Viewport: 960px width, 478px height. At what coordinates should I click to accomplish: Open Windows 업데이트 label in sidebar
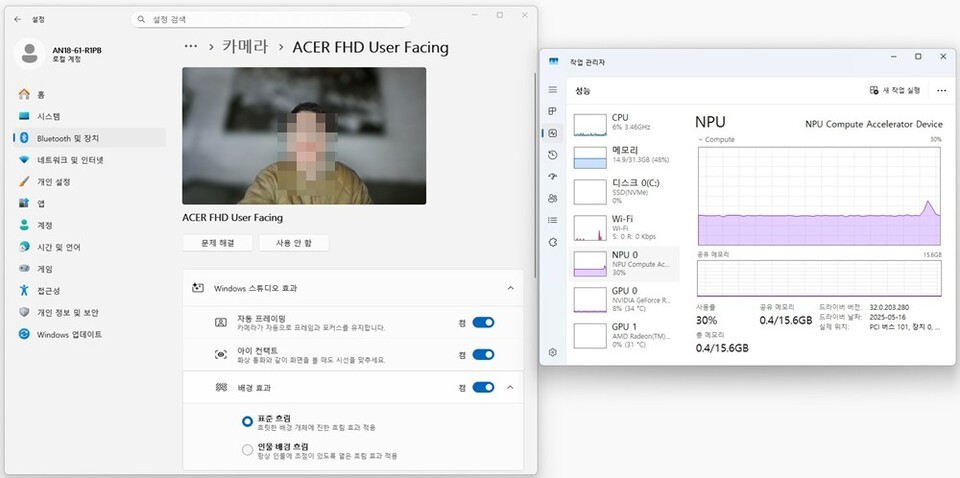click(69, 335)
